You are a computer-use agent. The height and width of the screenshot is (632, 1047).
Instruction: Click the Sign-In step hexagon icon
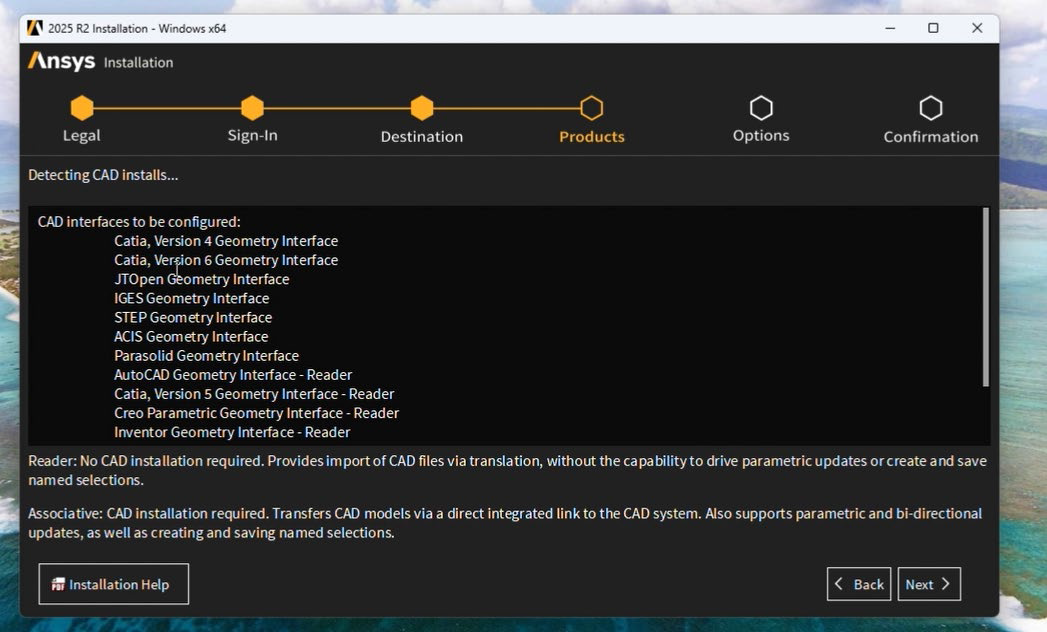(x=252, y=108)
